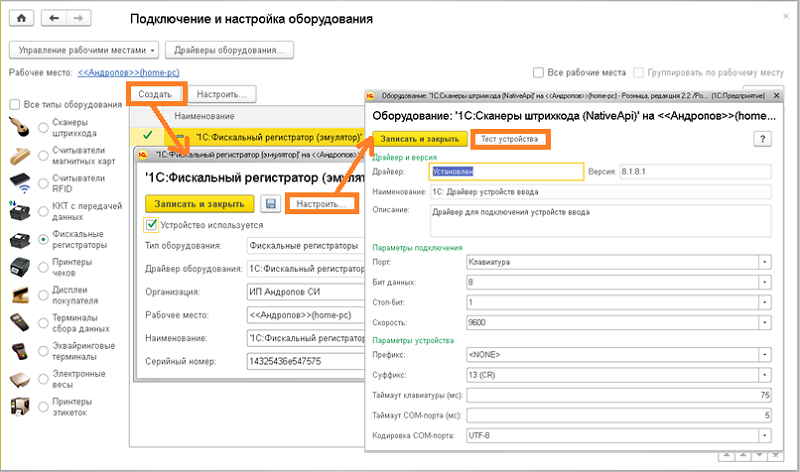
Task: Close the main equipment setup page
Action: pos(786,16)
